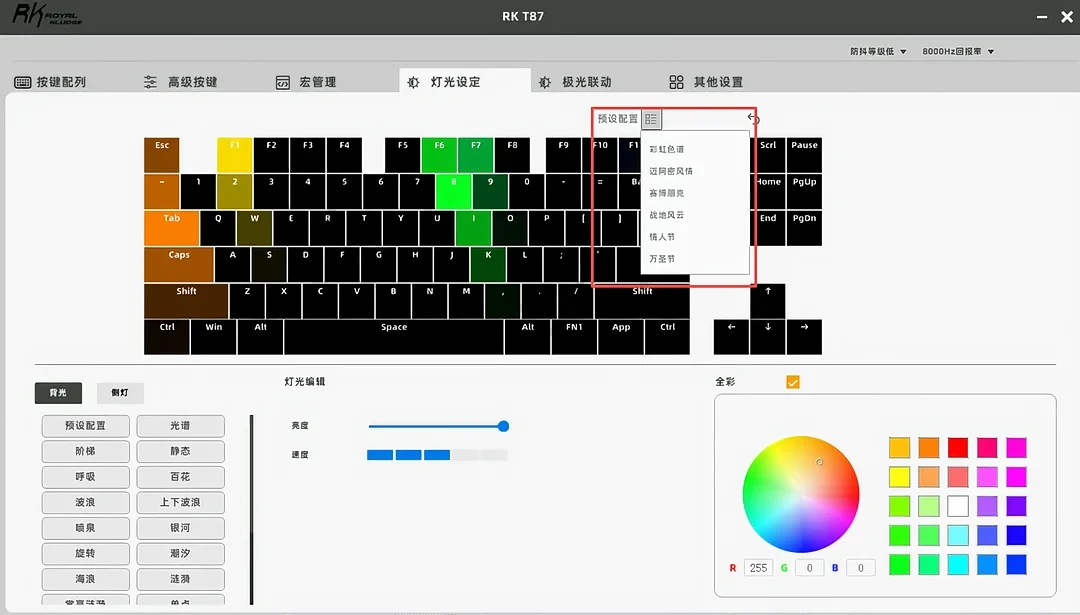Click the undo arrow icon above keyboard
The height and width of the screenshot is (615, 1080).
coord(753,119)
